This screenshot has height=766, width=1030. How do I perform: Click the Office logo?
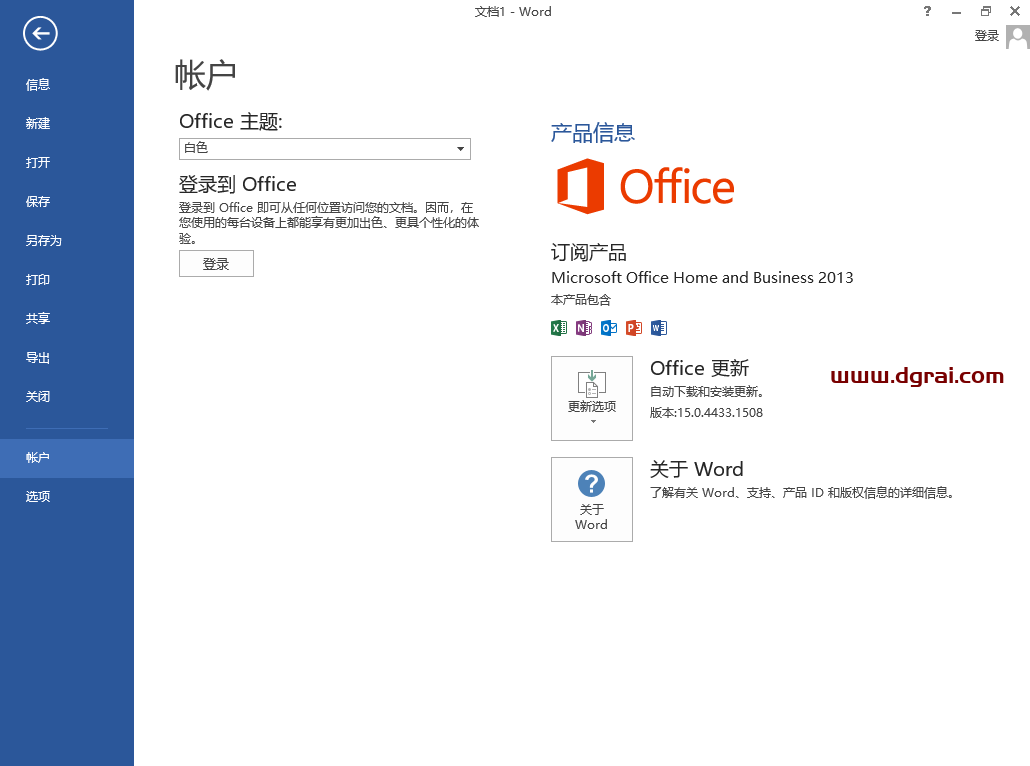(x=645, y=187)
